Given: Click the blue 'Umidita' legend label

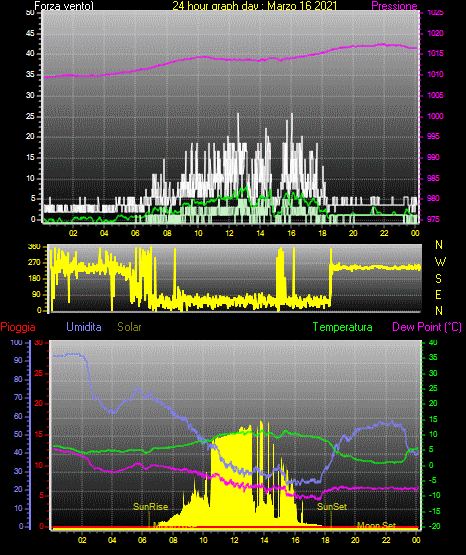Looking at the screenshot, I should click(84, 327).
